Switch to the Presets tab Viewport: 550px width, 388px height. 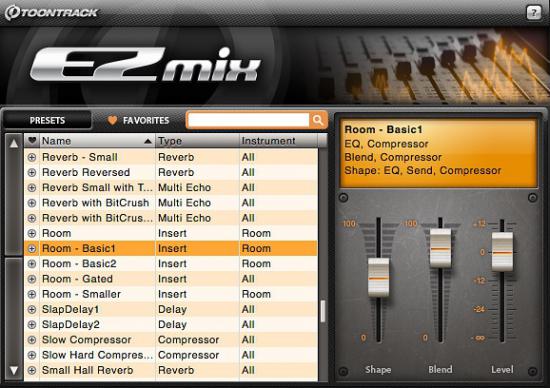click(47, 120)
